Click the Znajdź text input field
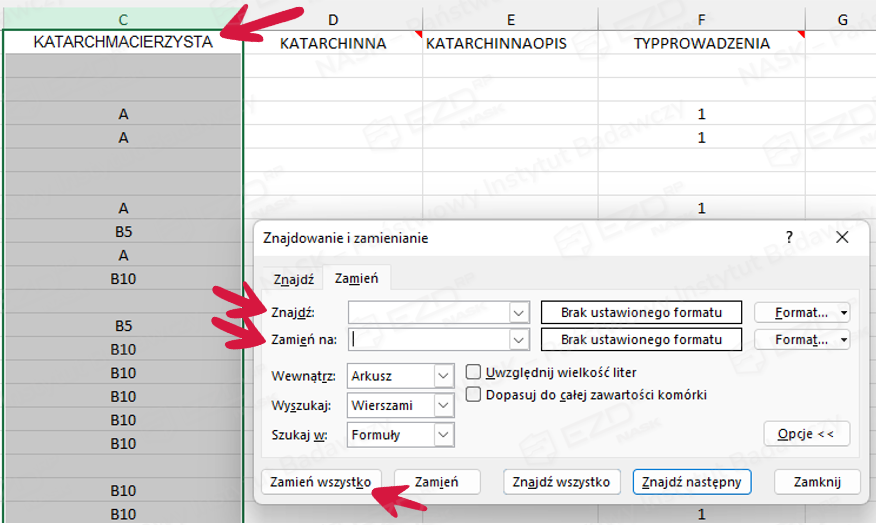This screenshot has width=876, height=525. click(428, 312)
